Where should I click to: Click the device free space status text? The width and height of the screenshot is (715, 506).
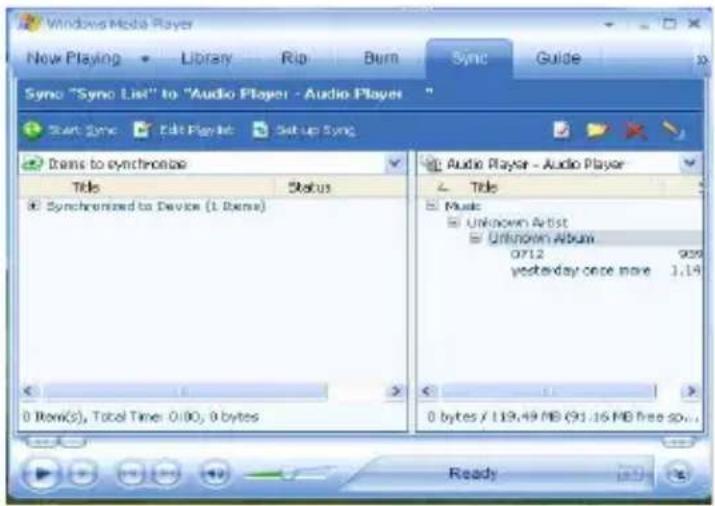click(563, 416)
